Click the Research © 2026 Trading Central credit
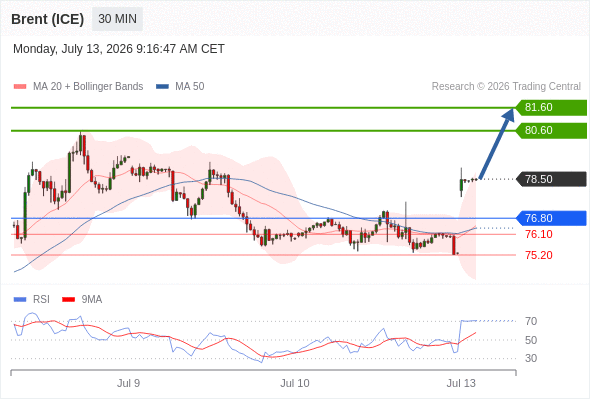 (x=506, y=87)
